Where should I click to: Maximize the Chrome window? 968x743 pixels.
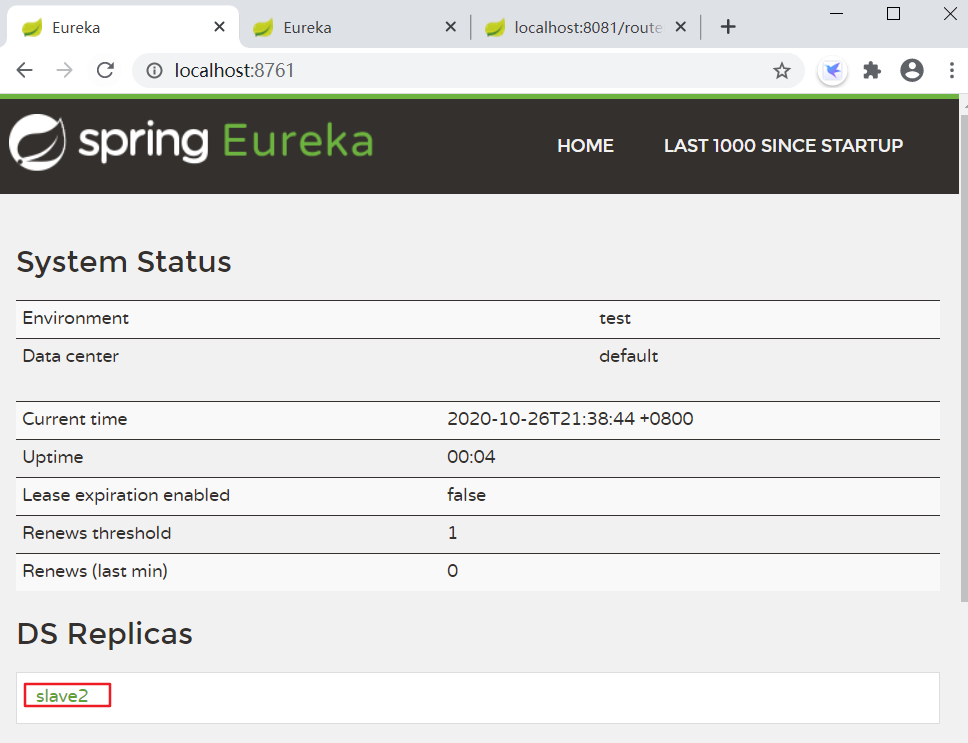pyautogui.click(x=893, y=14)
